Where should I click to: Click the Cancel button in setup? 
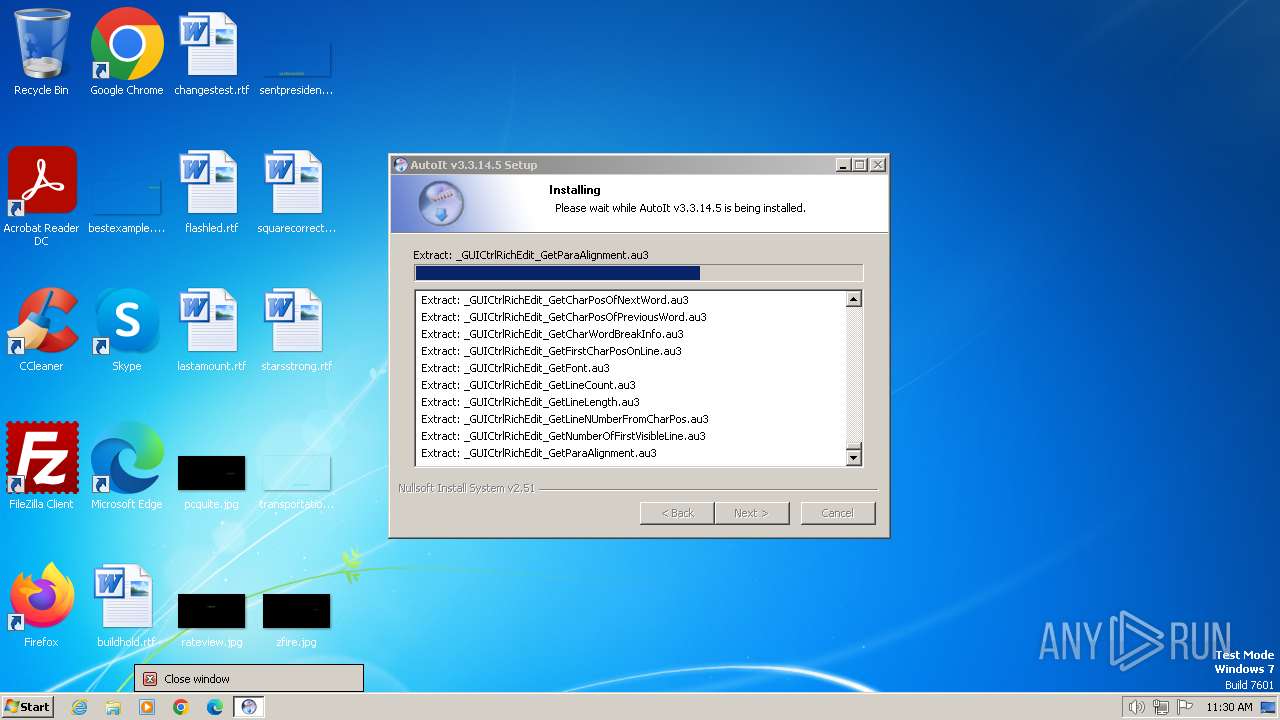click(837, 513)
